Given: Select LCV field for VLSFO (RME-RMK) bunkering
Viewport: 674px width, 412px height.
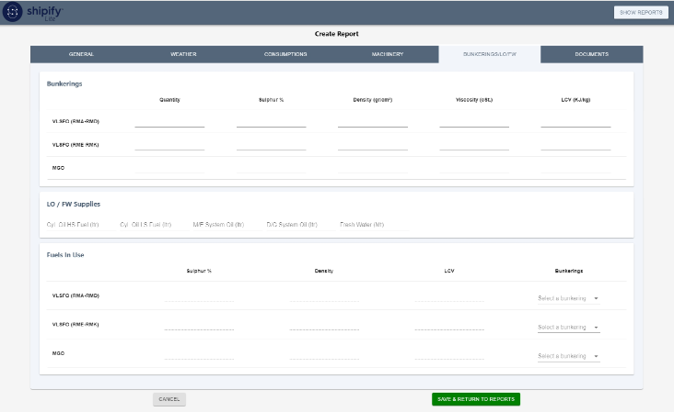Looking at the screenshot, I should point(575,146).
